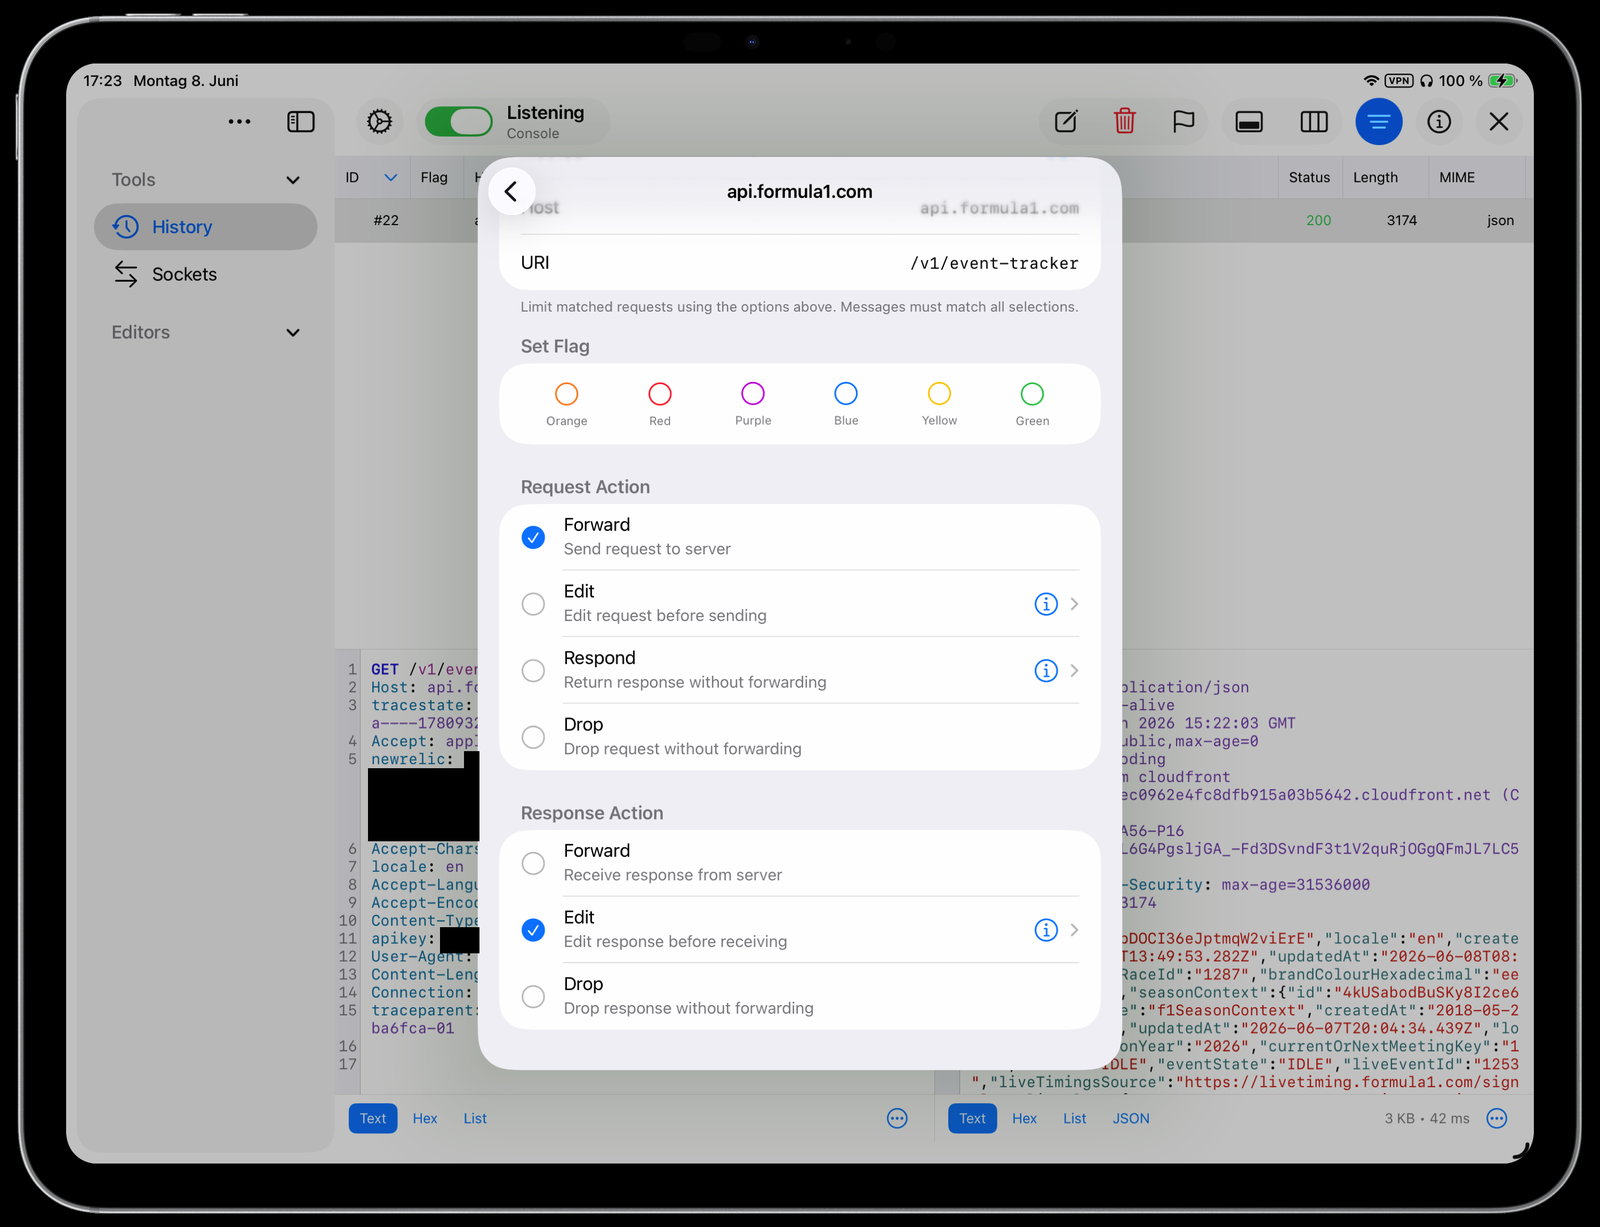Click the 200 status value
This screenshot has height=1227, width=1600.
(x=1318, y=221)
